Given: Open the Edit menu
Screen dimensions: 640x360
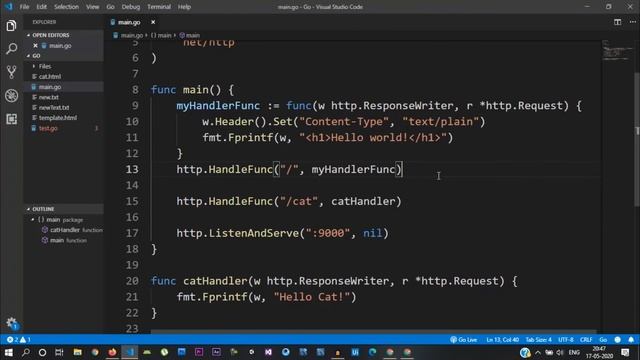Looking at the screenshot, I should [x=41, y=7].
